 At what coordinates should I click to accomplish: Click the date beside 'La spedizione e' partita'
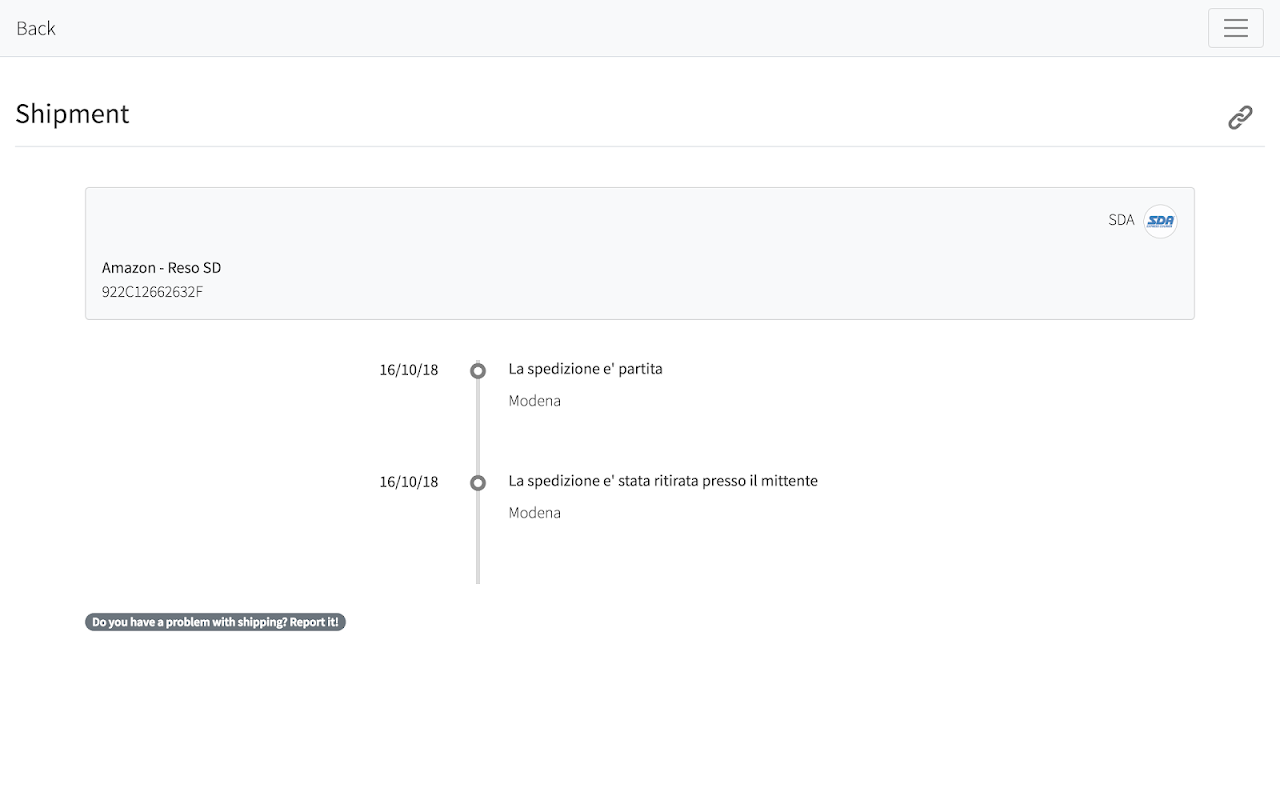click(408, 370)
